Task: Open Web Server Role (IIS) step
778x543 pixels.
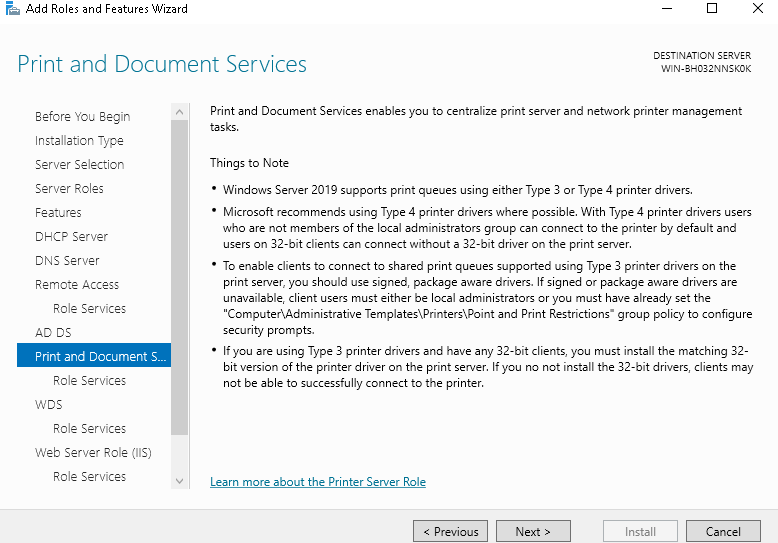Action: tap(95, 453)
